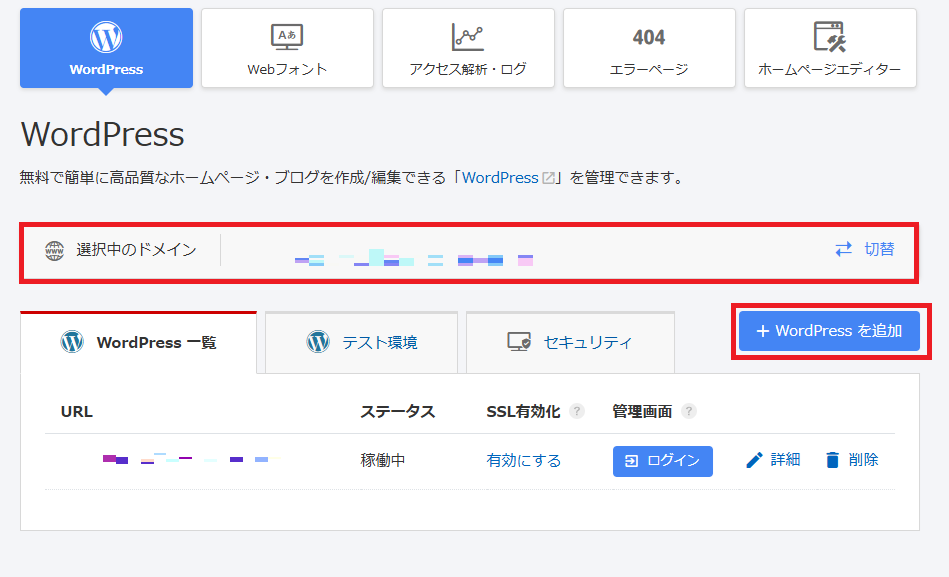Click the help icon beside SSL有効化
949x577 pixels.
tap(577, 412)
